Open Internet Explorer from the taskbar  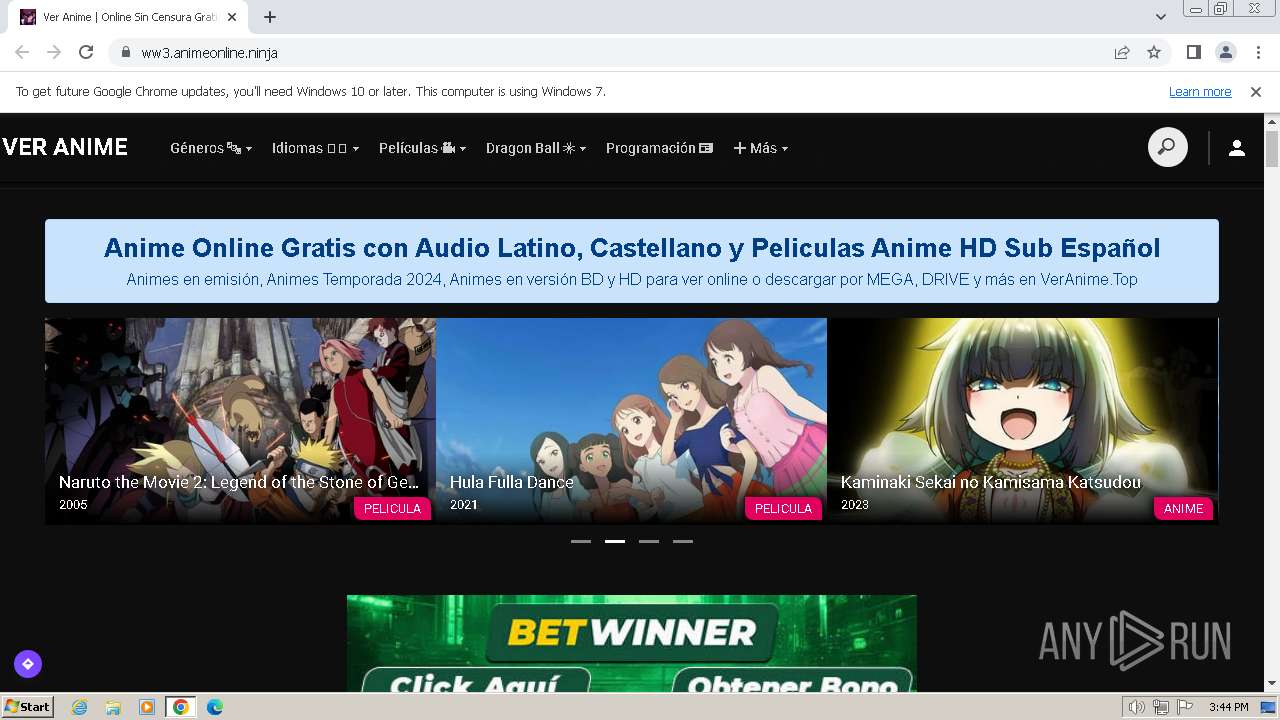click(79, 707)
